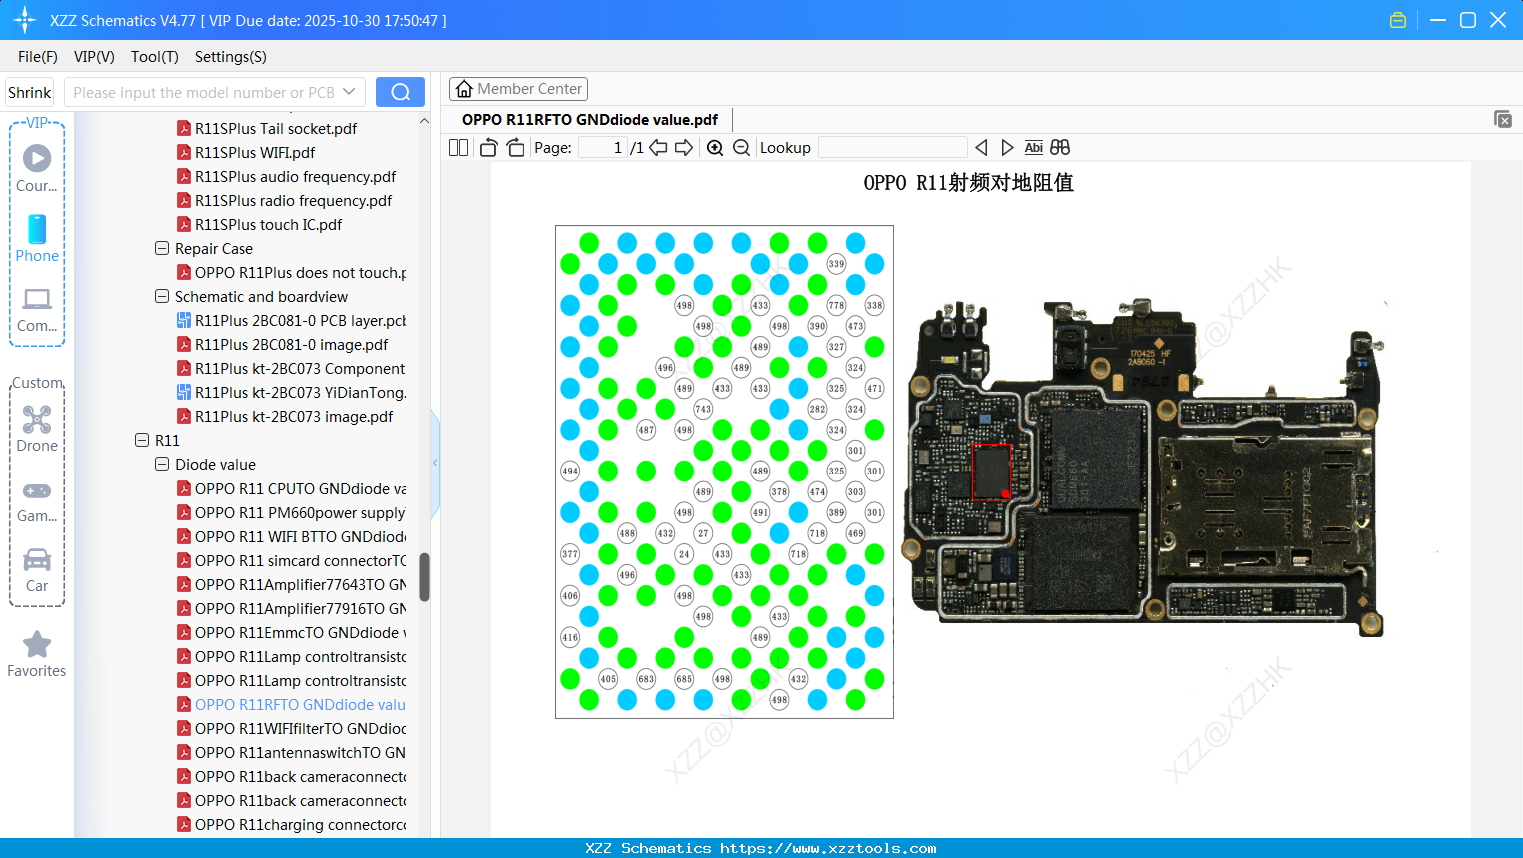Open the VIP(V) menu
This screenshot has height=858, width=1523.
point(94,56)
